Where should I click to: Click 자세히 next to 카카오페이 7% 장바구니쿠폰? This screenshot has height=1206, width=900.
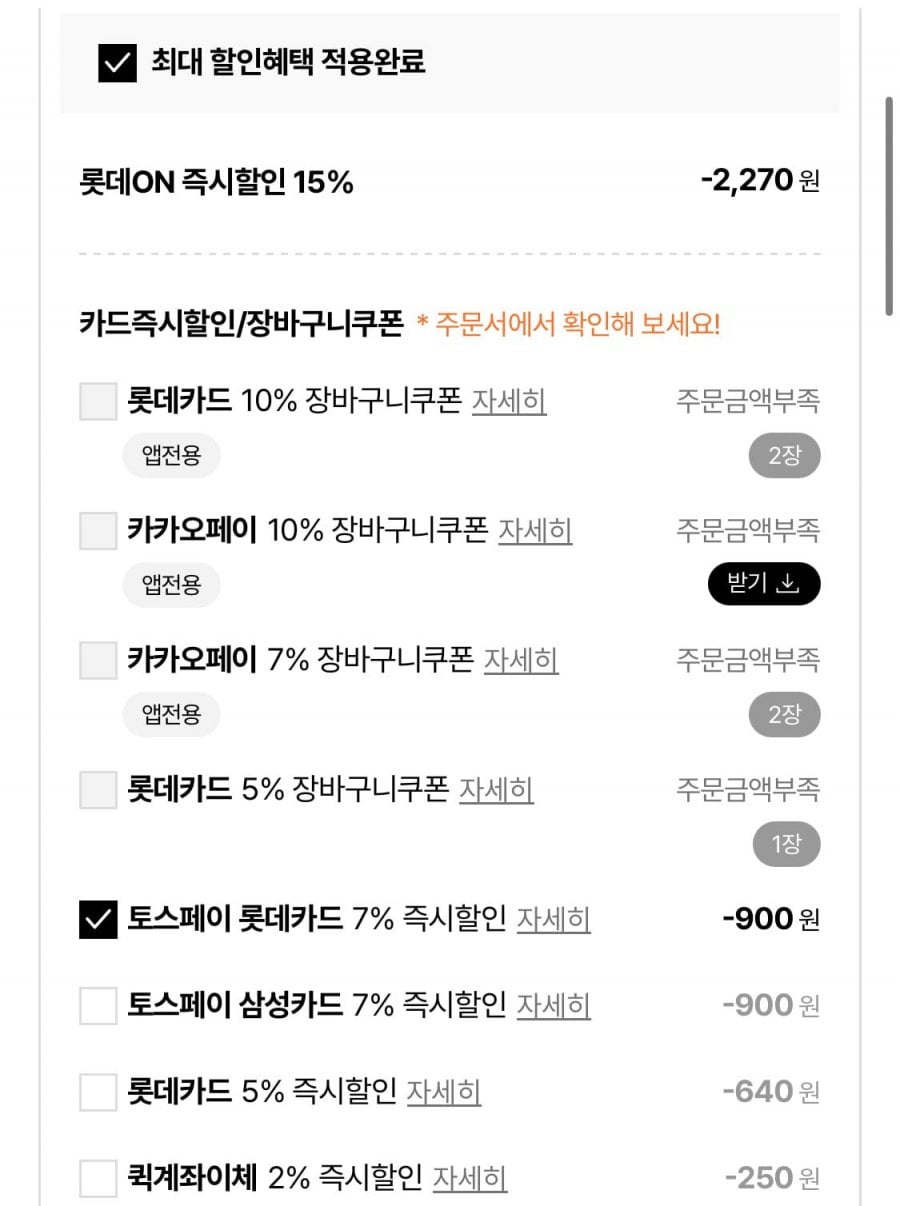tap(521, 660)
